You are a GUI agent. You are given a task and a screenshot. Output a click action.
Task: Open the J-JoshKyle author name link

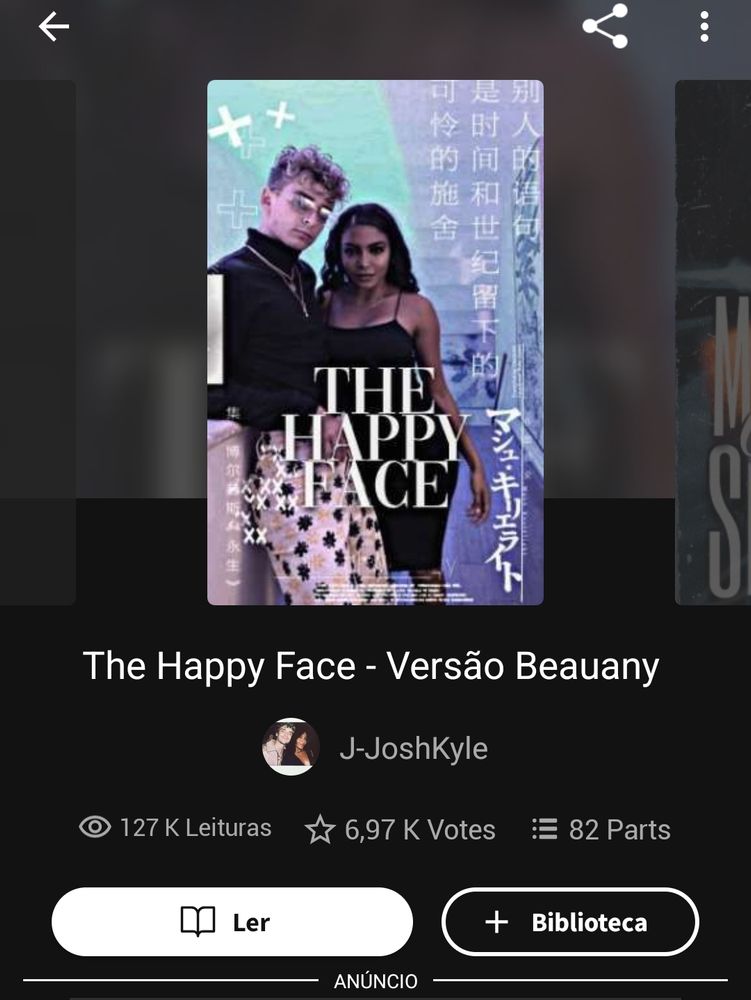pyautogui.click(x=414, y=748)
